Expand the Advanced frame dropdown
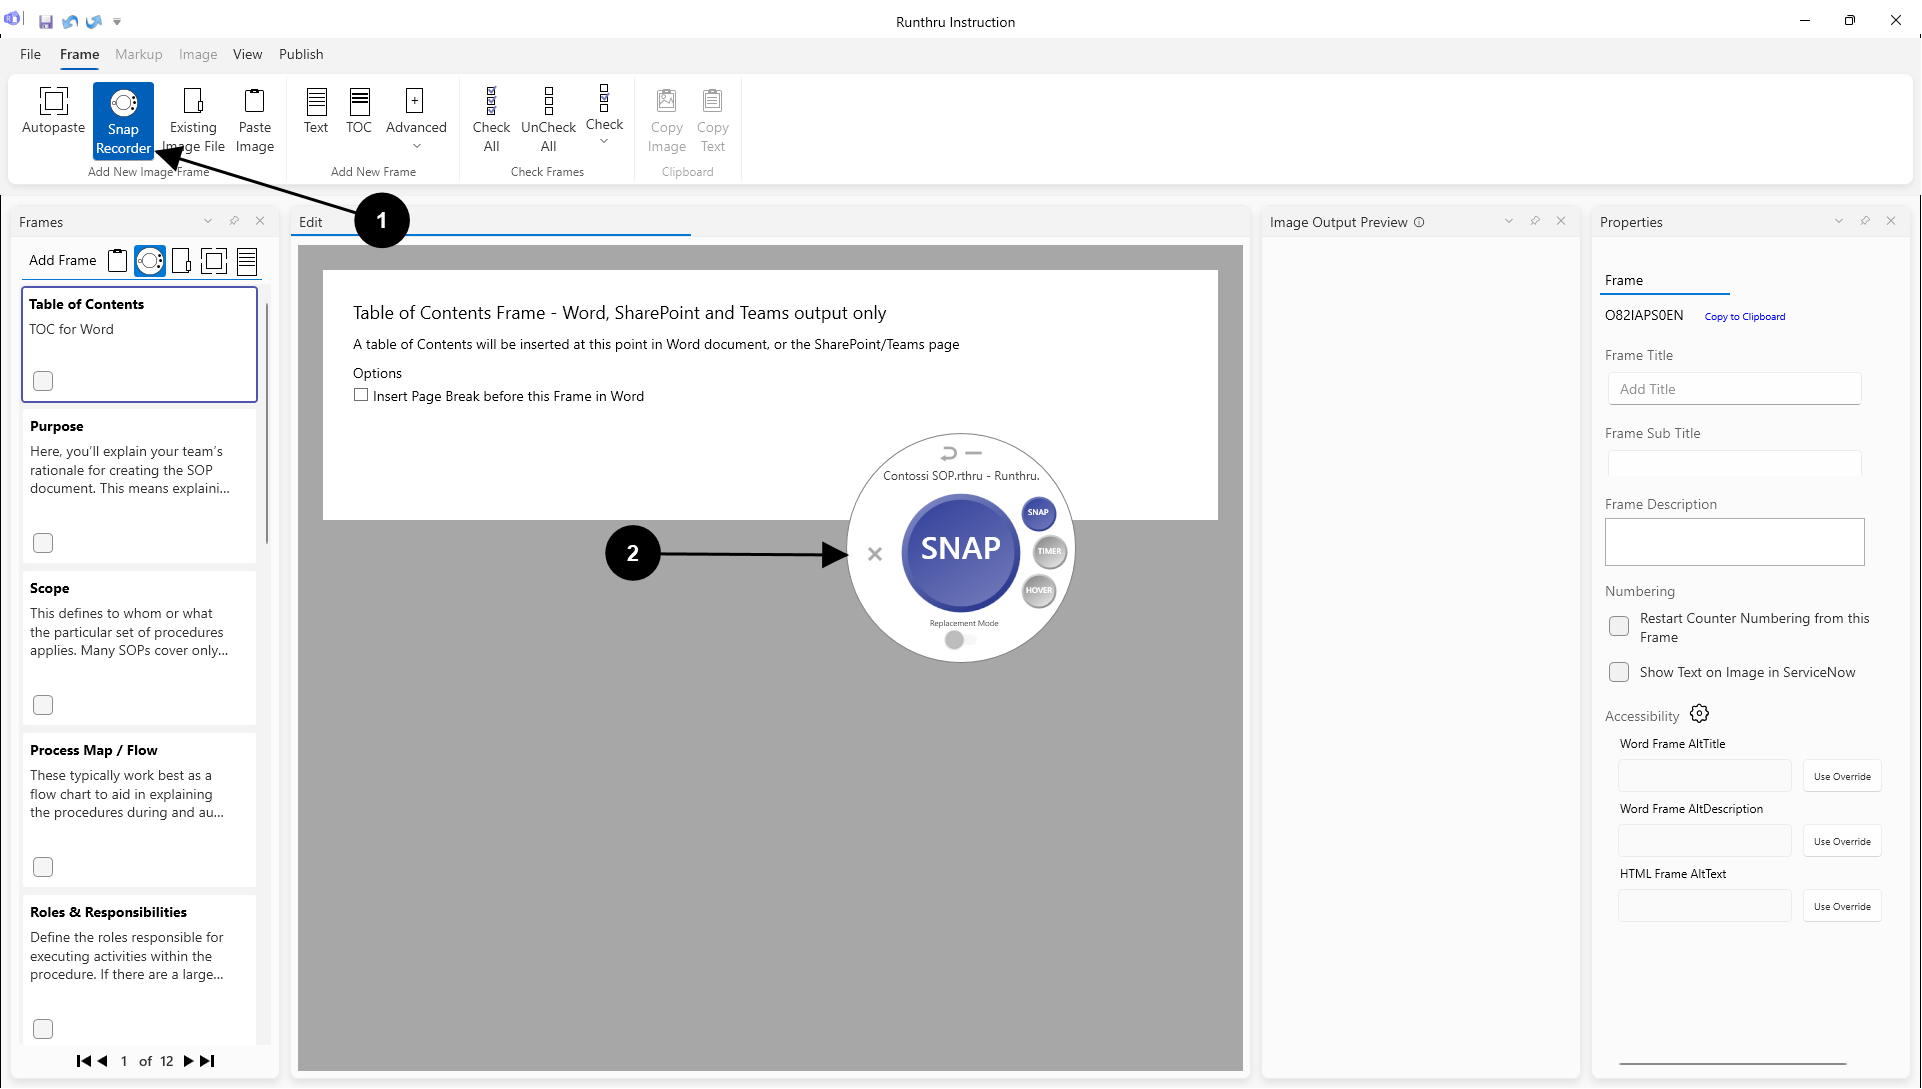The image size is (1922, 1089). click(416, 146)
